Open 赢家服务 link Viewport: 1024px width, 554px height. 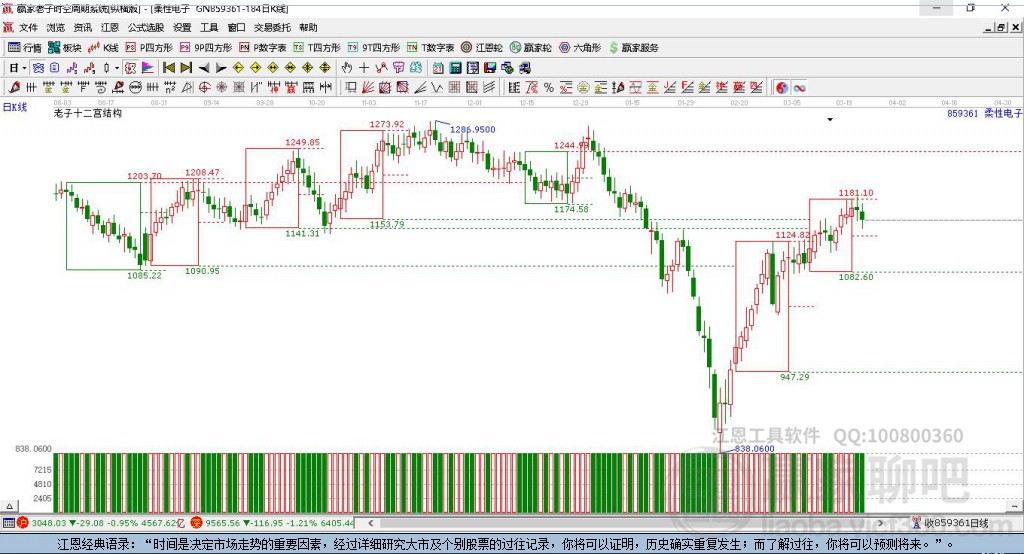[633, 48]
